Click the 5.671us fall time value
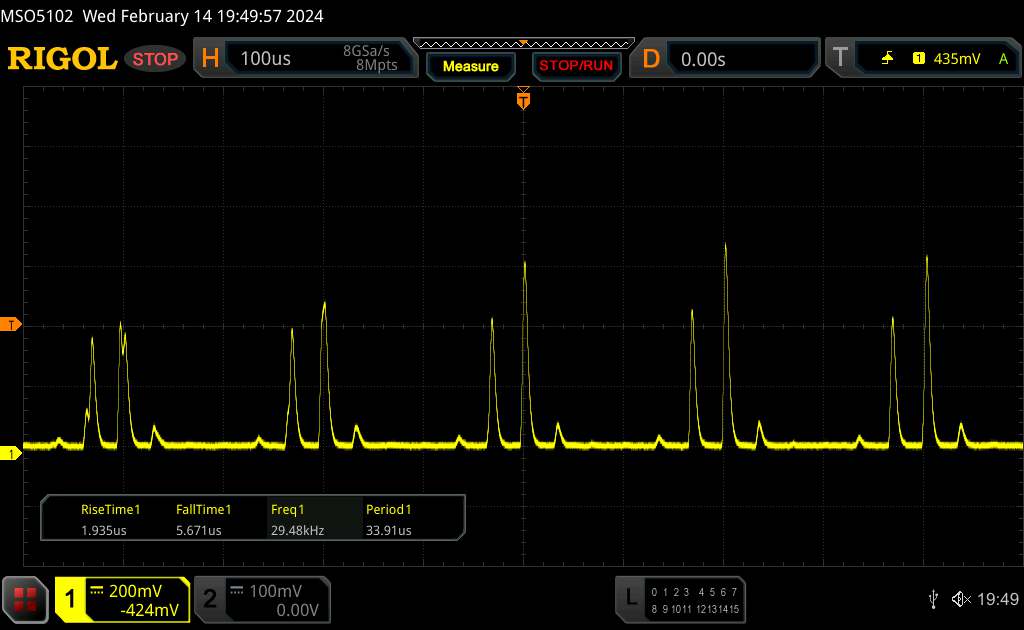This screenshot has width=1024, height=630. pyautogui.click(x=199, y=530)
